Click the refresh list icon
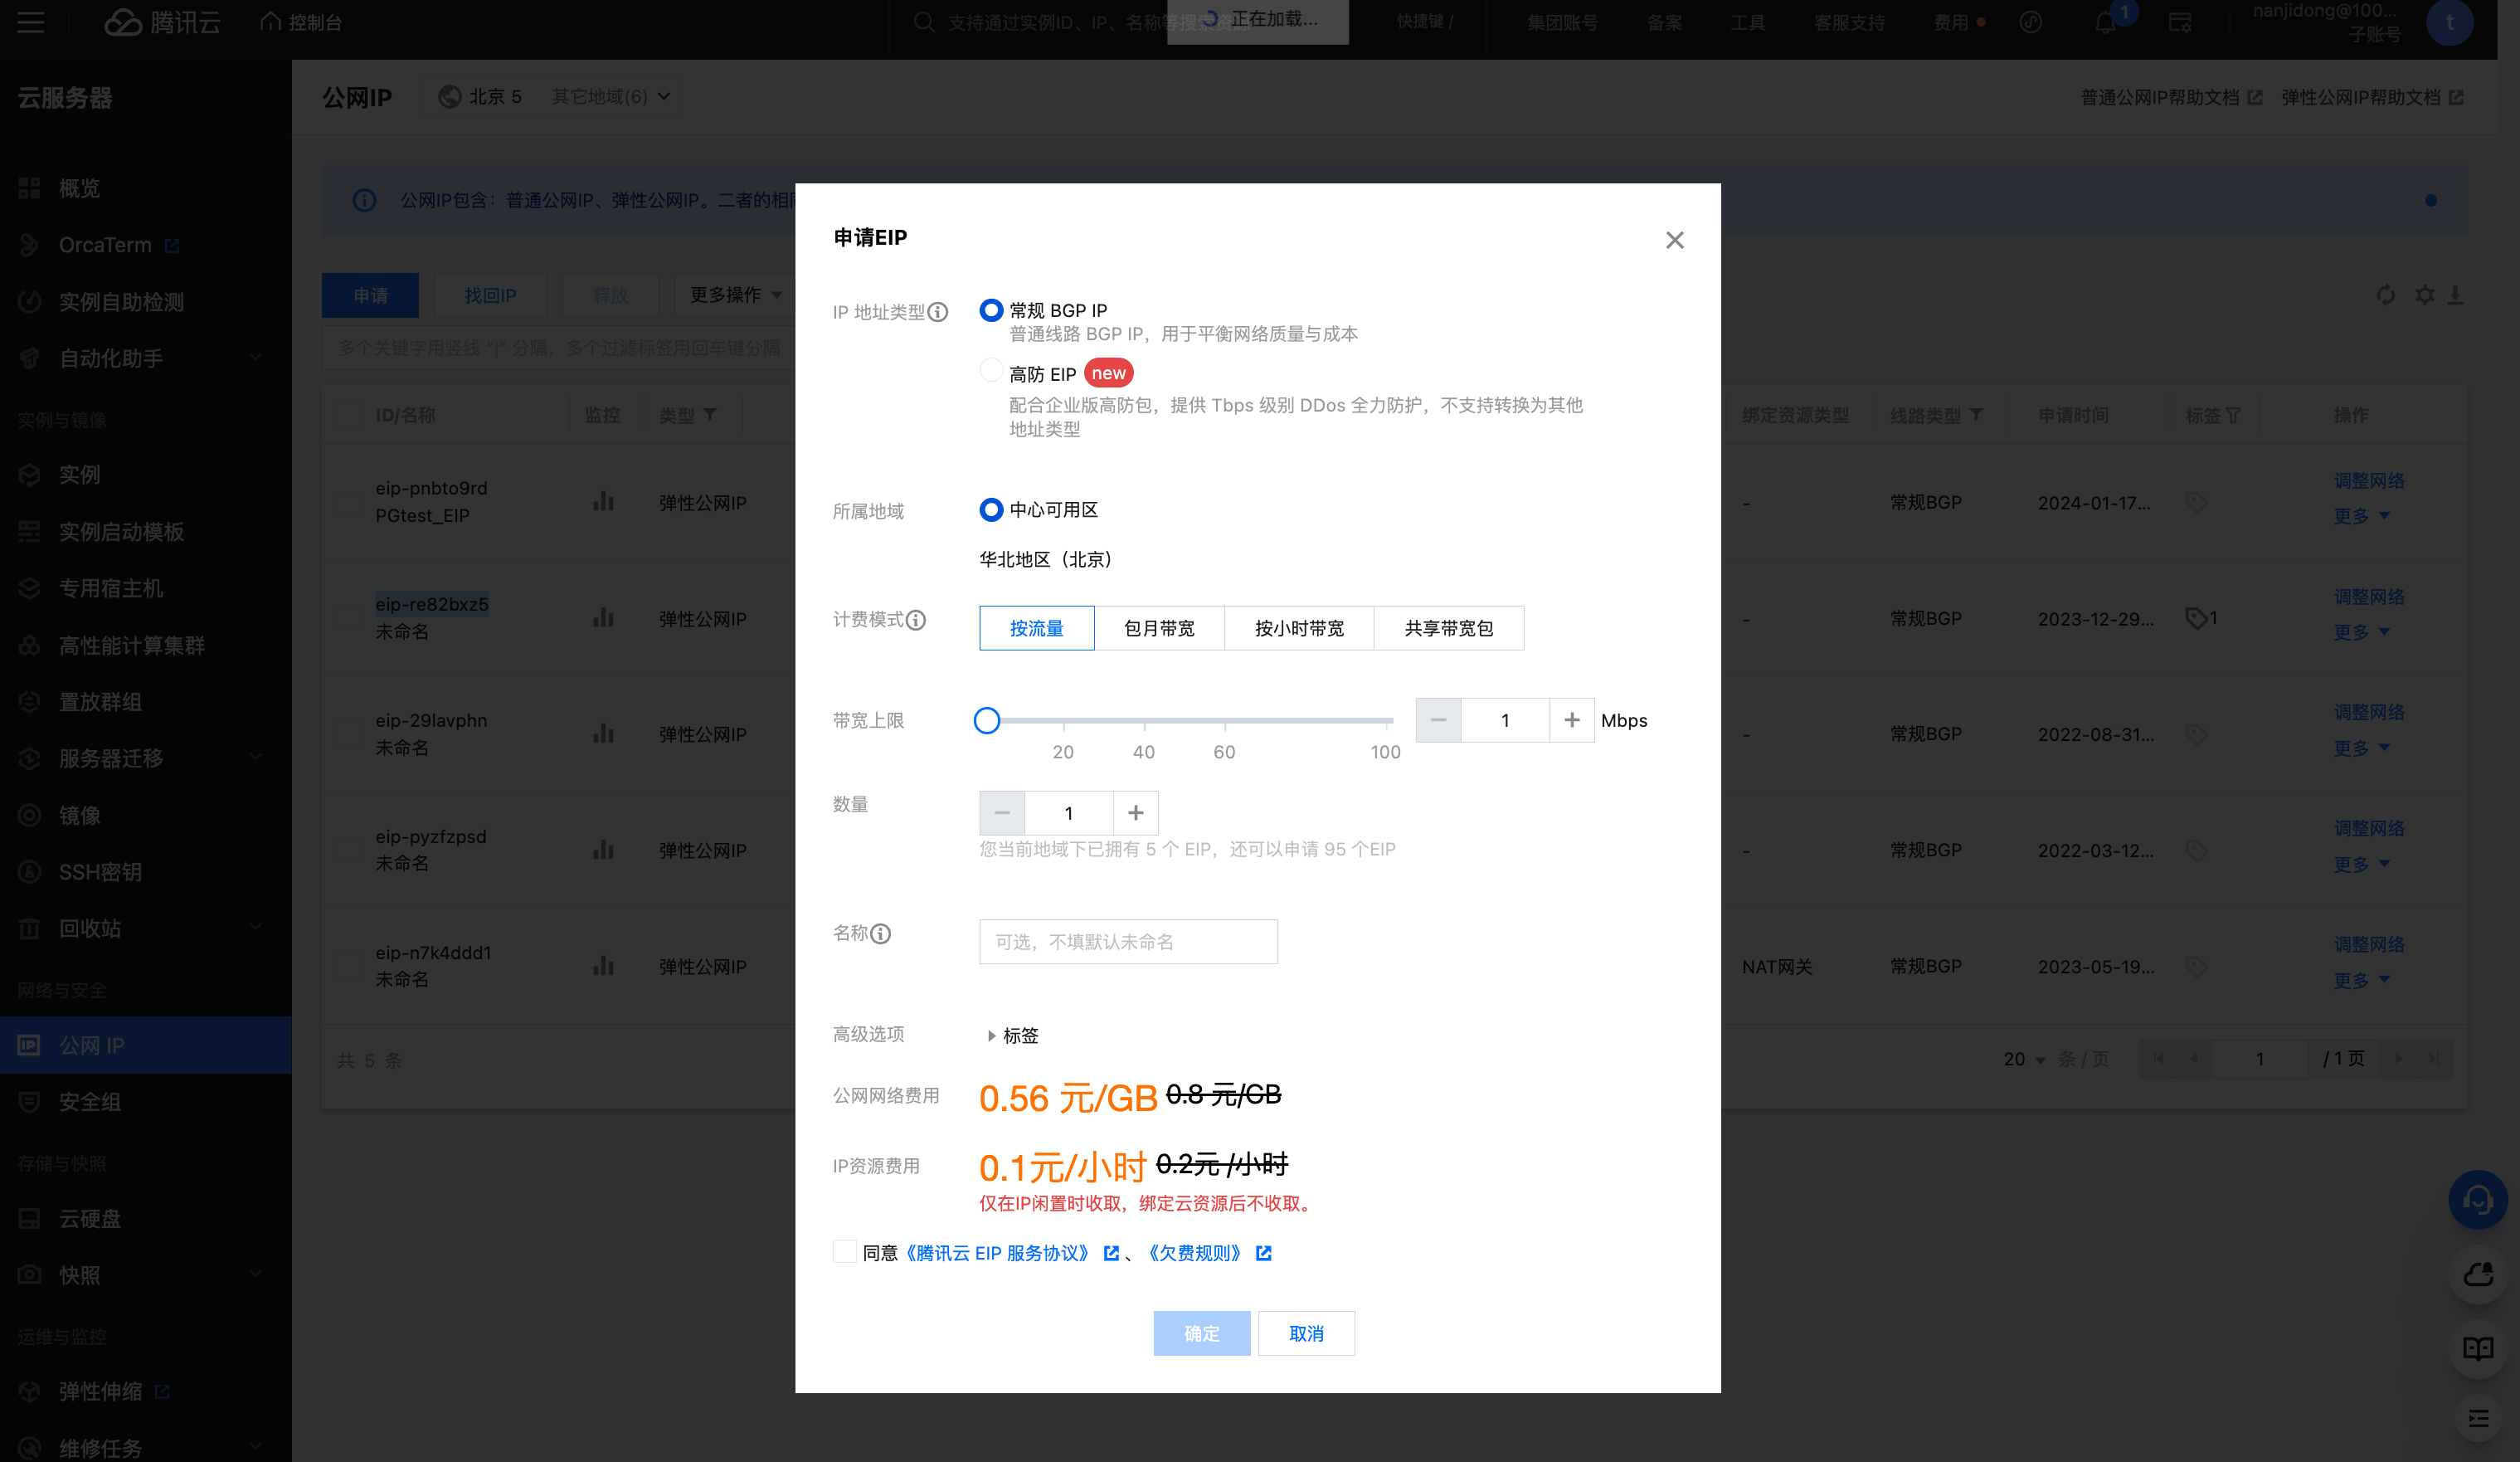This screenshot has height=1462, width=2520. point(2385,295)
